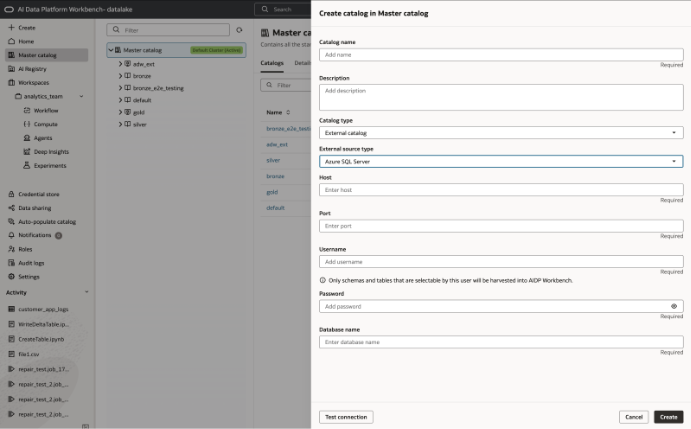This screenshot has height=429, width=691.
Task: Click the Catalog name input field
Action: click(x=501, y=55)
